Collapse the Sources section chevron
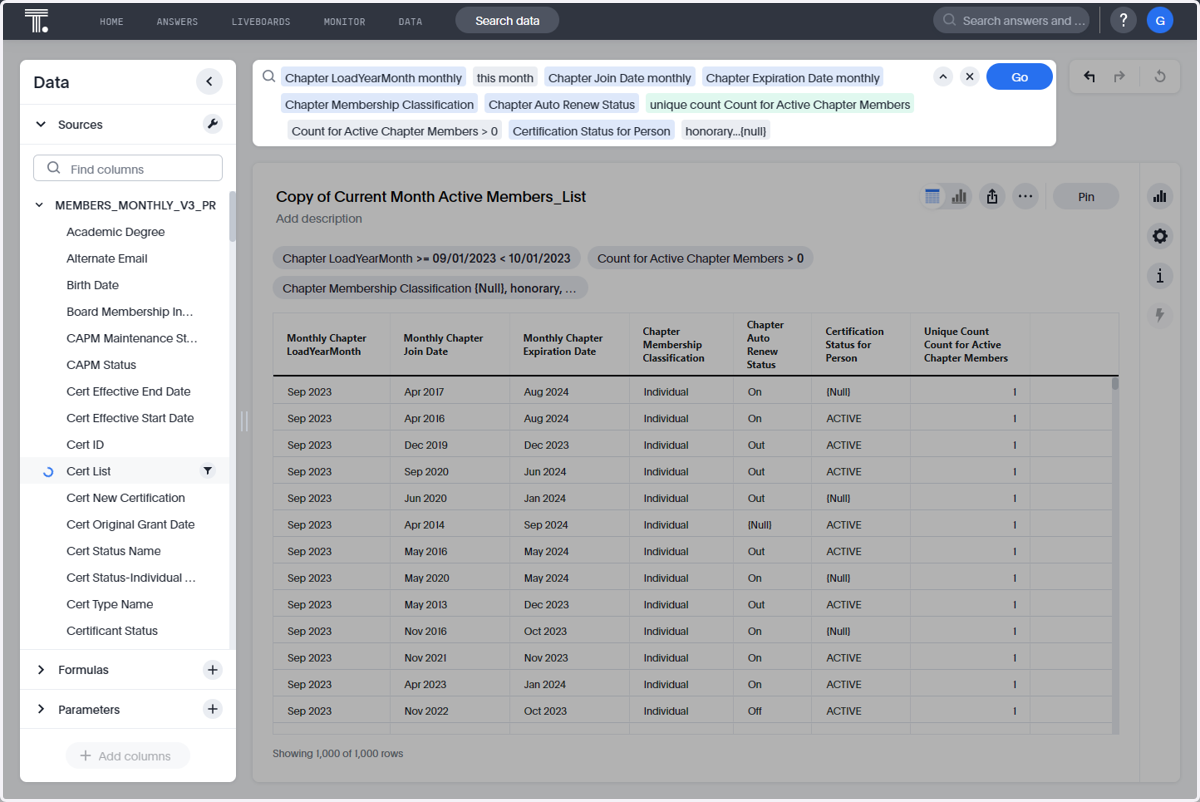Screen dimensions: 1200x802 [x=41, y=125]
